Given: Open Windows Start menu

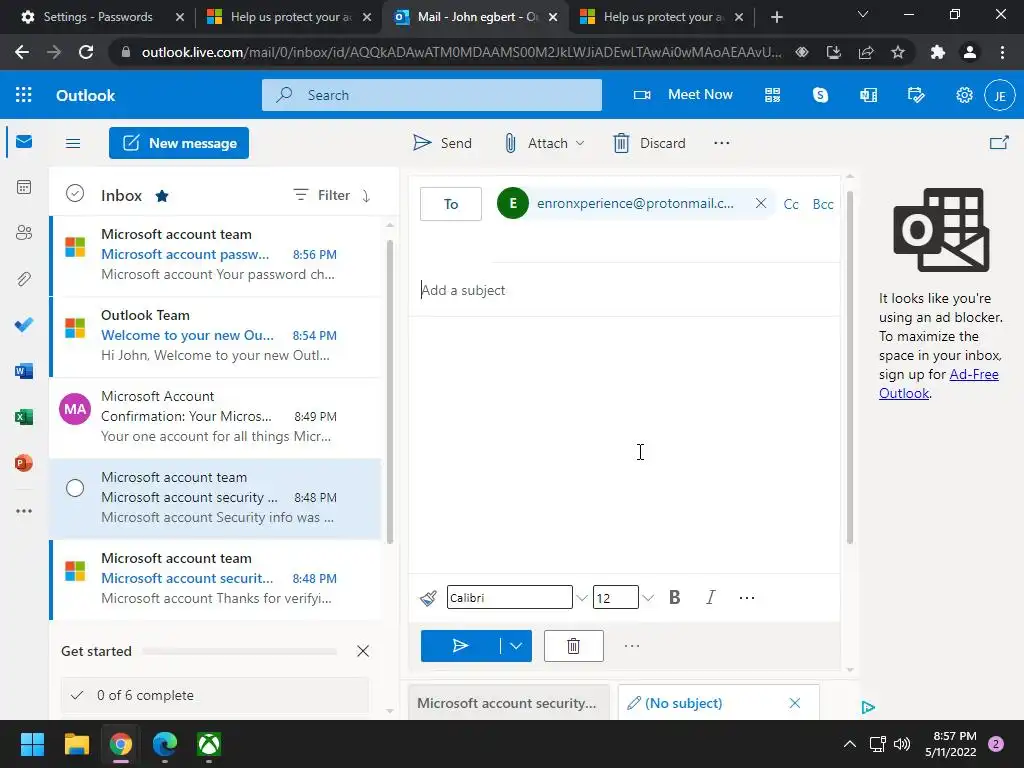Looking at the screenshot, I should tap(32, 744).
